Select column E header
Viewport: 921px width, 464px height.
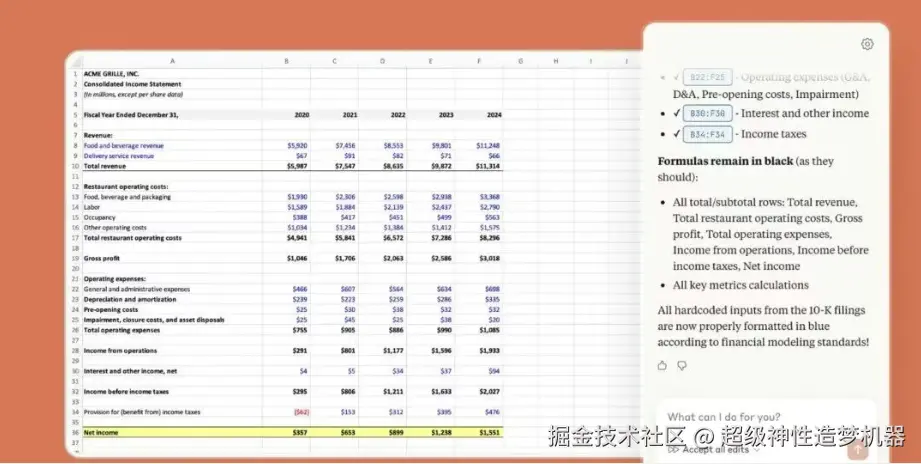click(431, 61)
